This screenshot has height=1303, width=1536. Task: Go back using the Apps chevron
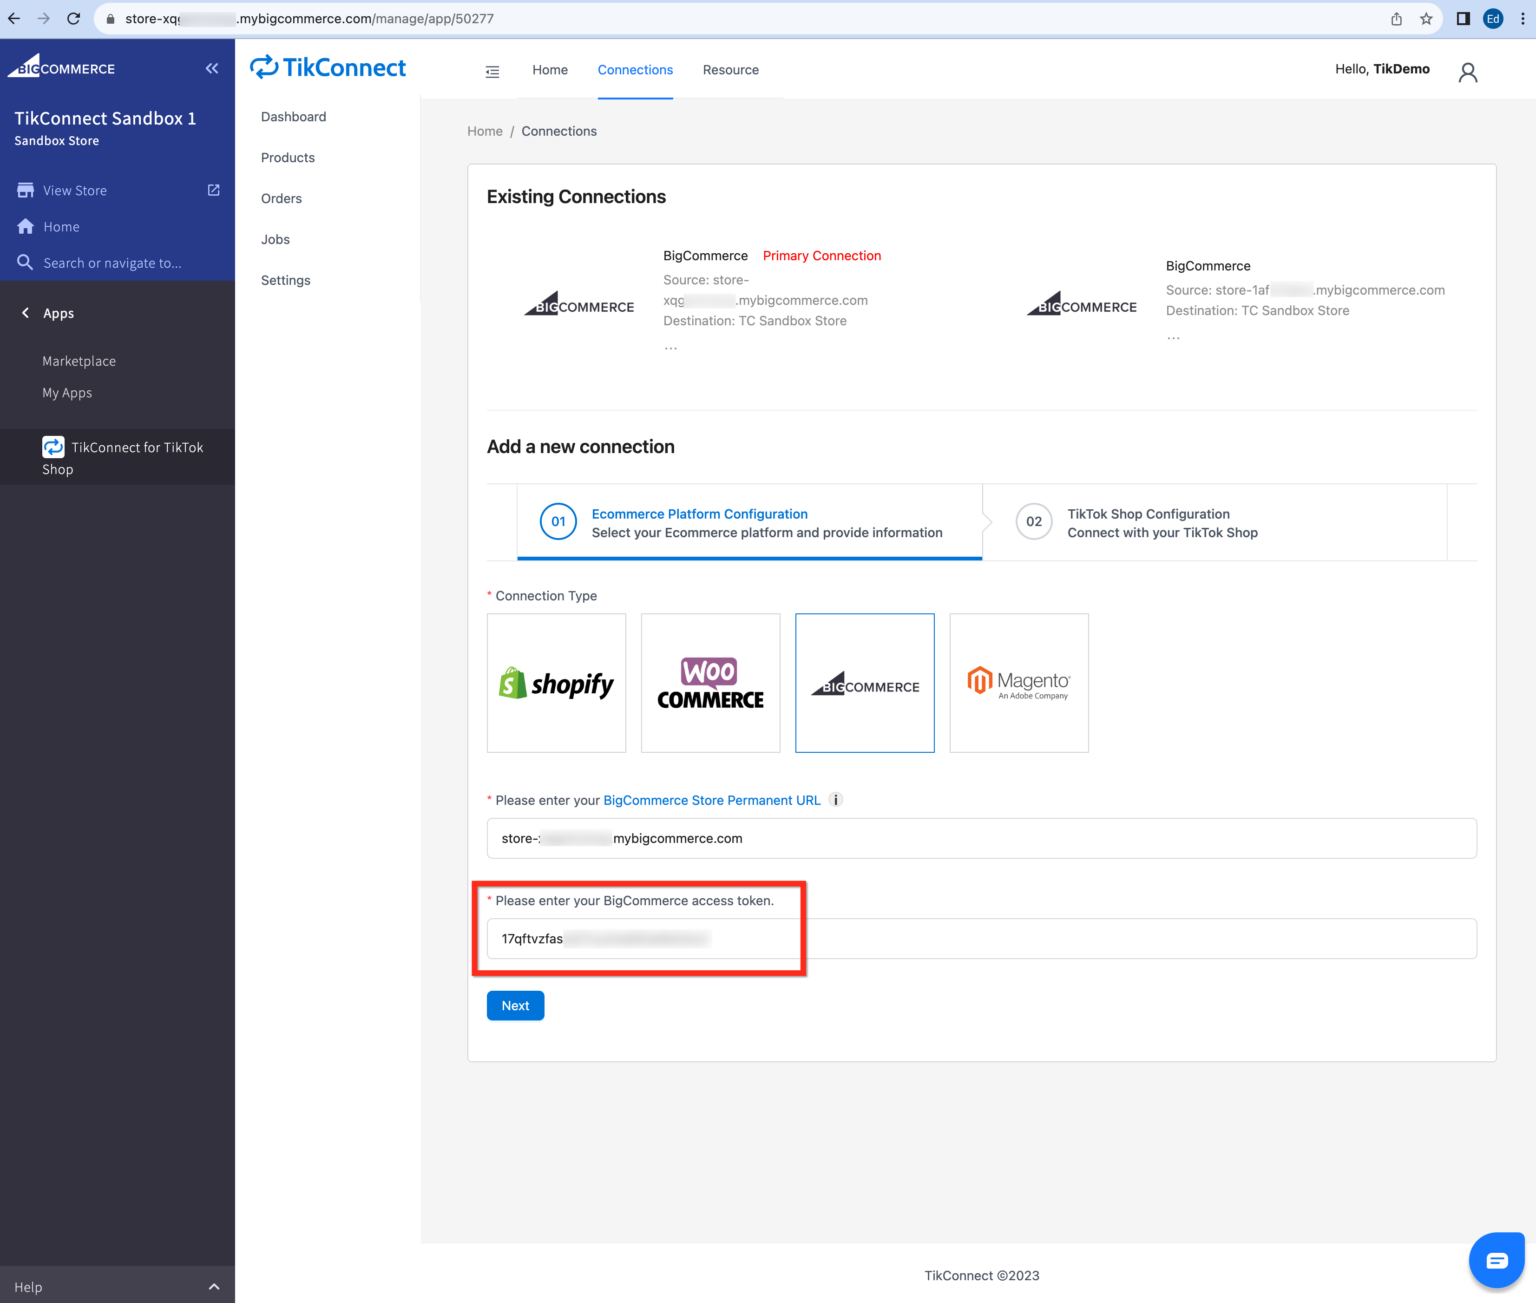click(25, 313)
